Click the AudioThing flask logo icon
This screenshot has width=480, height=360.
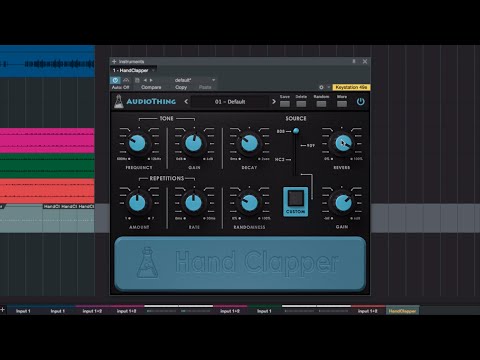(119, 102)
